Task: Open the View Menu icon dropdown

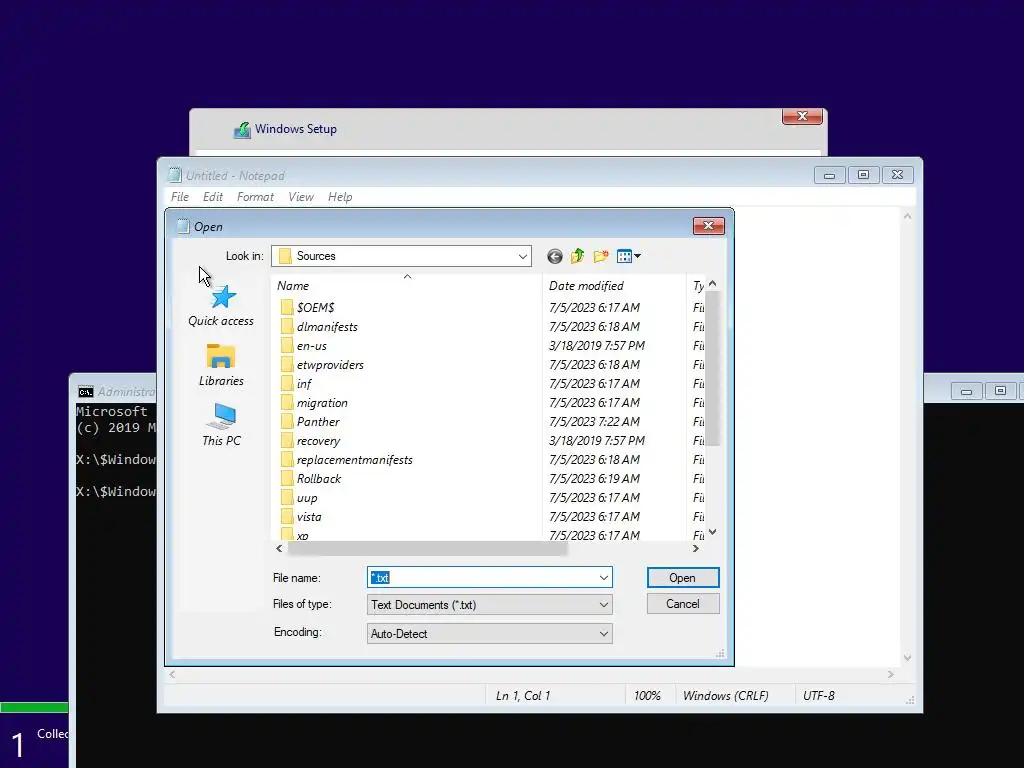Action: pos(628,257)
